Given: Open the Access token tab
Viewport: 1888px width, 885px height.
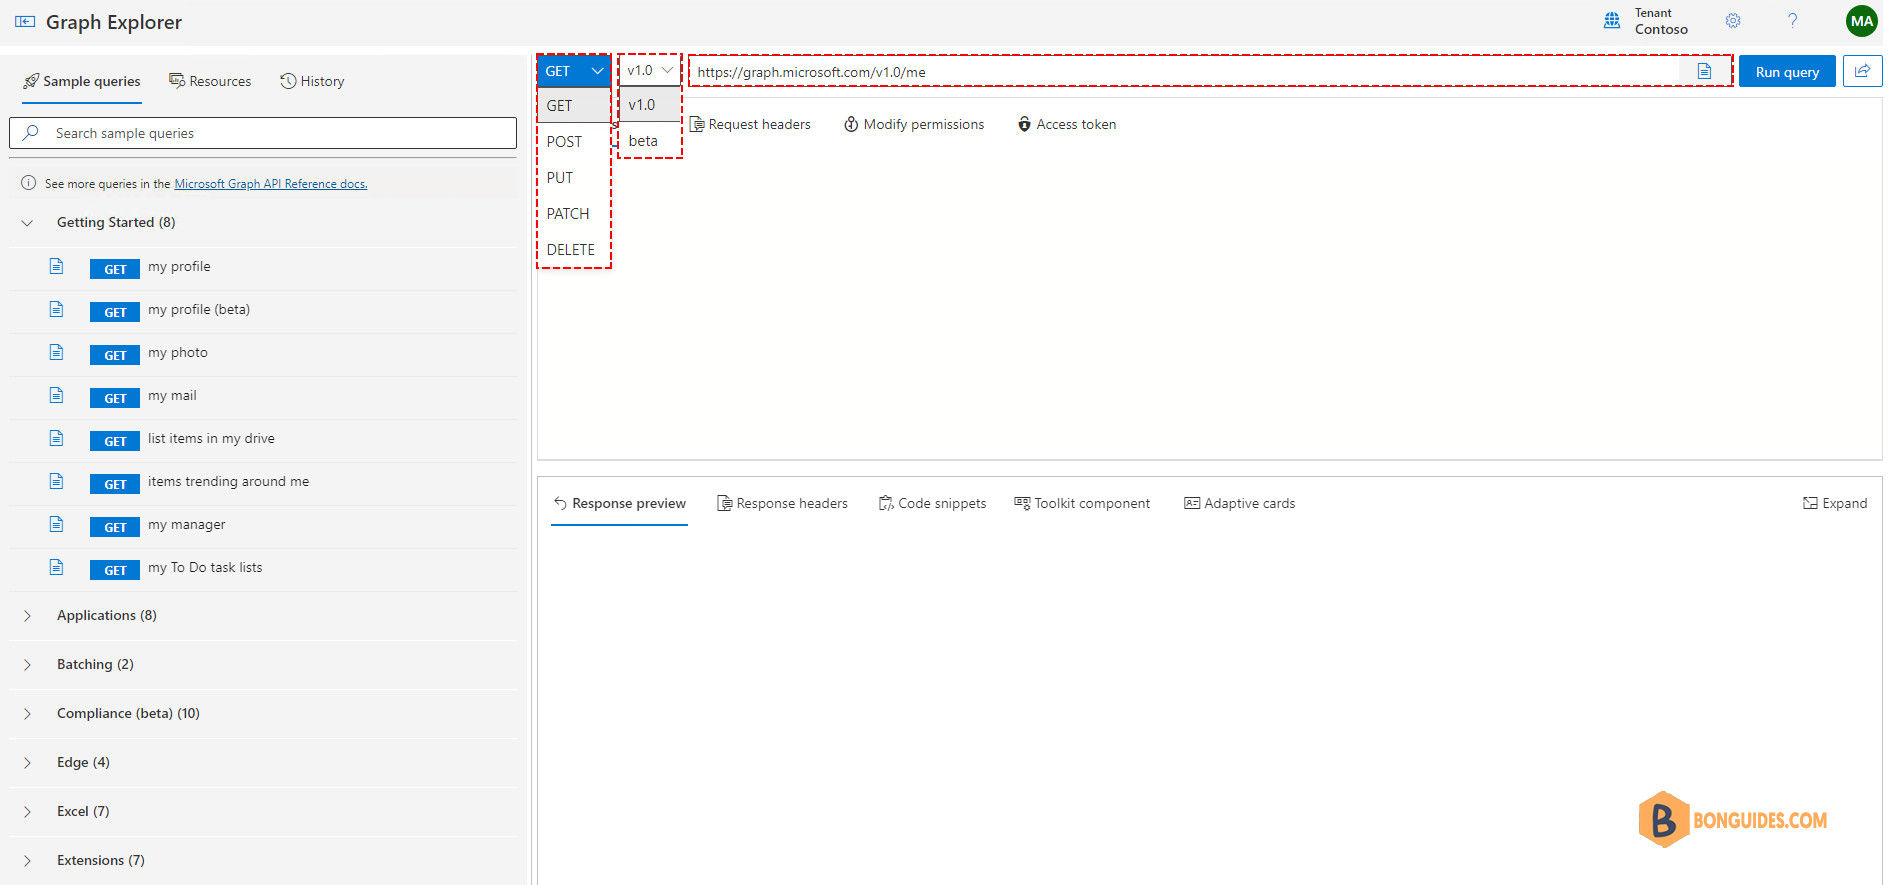Looking at the screenshot, I should tap(1067, 124).
